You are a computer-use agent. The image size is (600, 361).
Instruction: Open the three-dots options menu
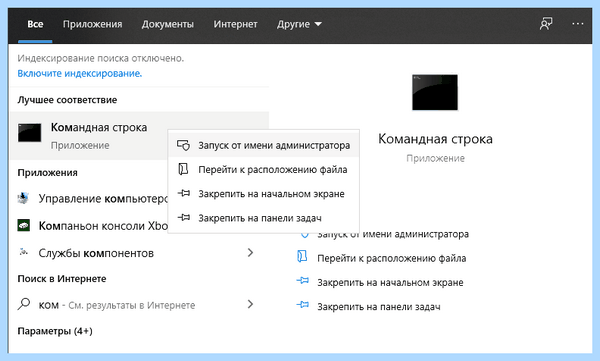coord(577,24)
